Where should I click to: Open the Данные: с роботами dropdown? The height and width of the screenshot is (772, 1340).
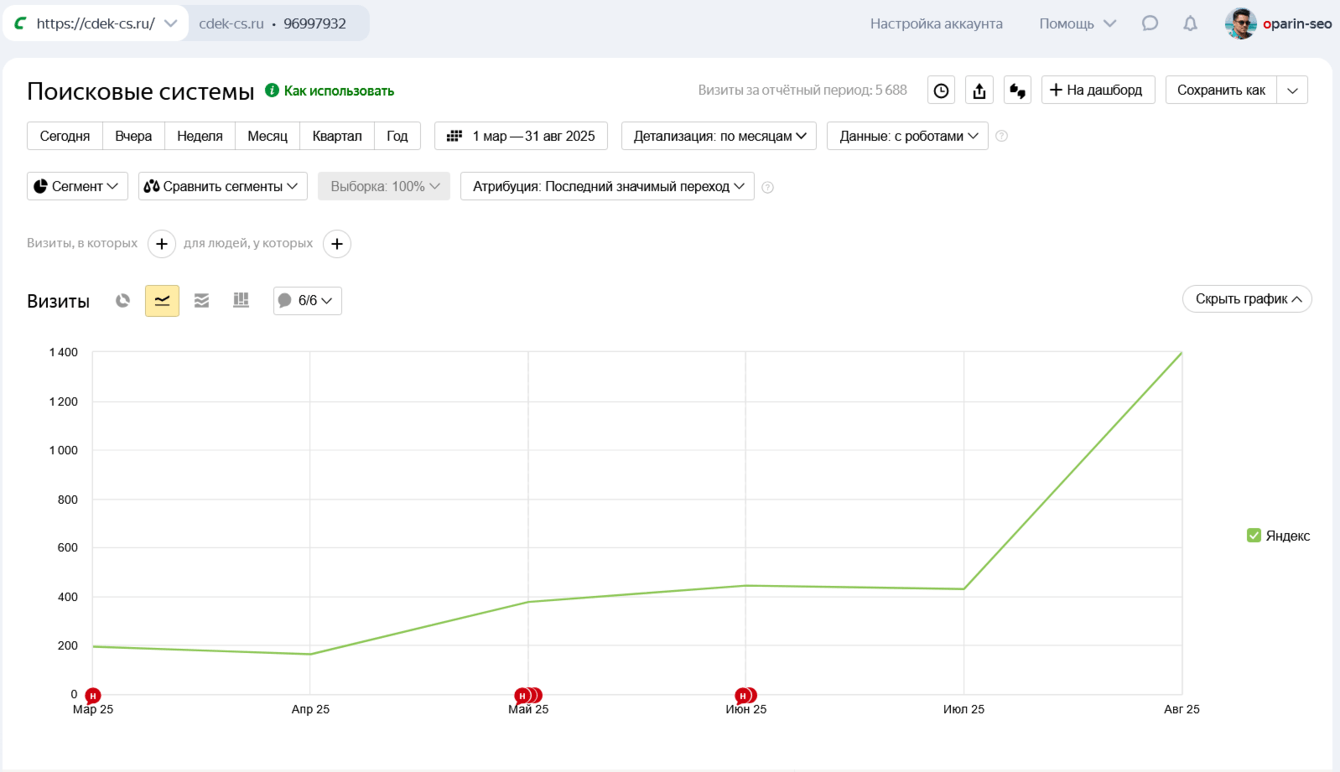coord(907,136)
